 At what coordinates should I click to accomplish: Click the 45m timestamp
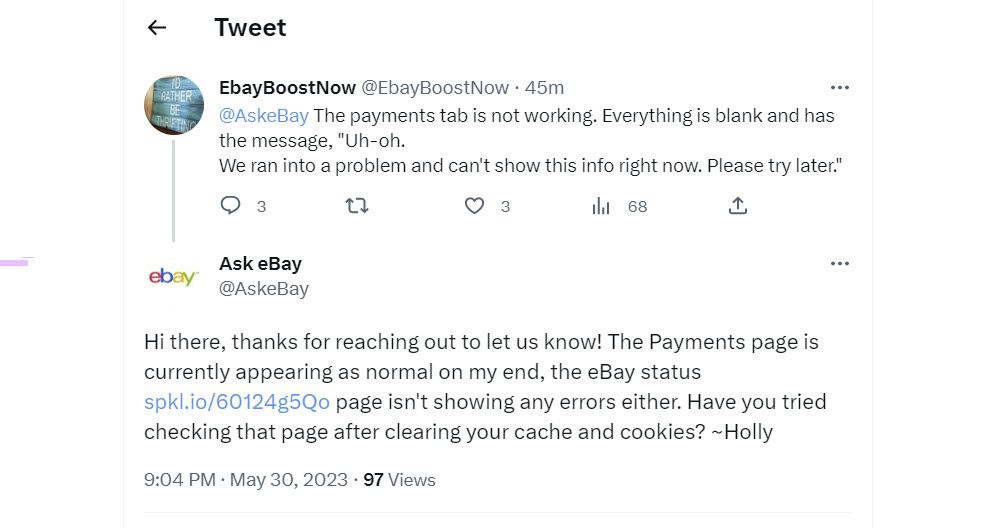pyautogui.click(x=545, y=88)
